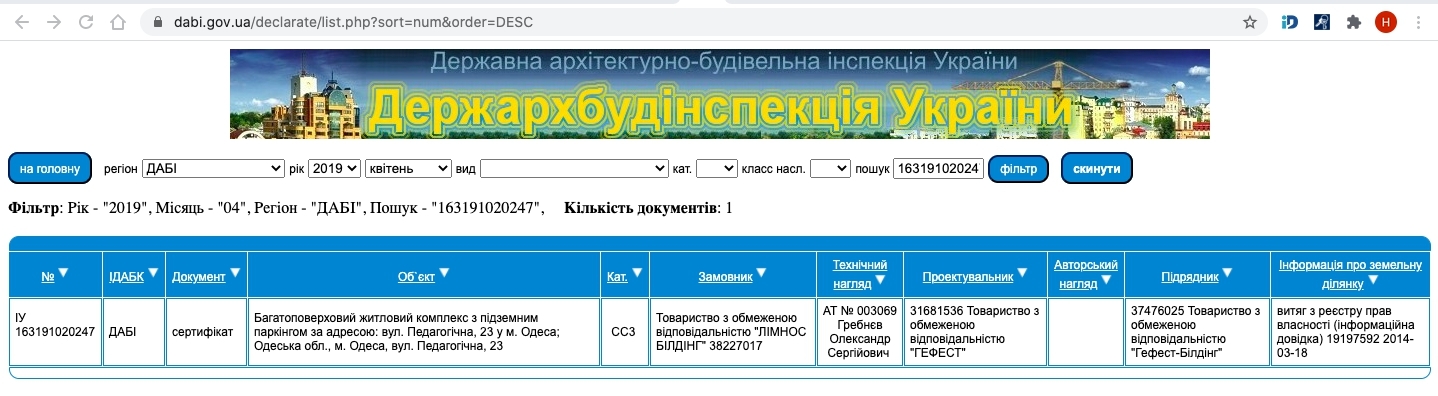Click the sort triangle beside Підрядник column

point(1227,273)
